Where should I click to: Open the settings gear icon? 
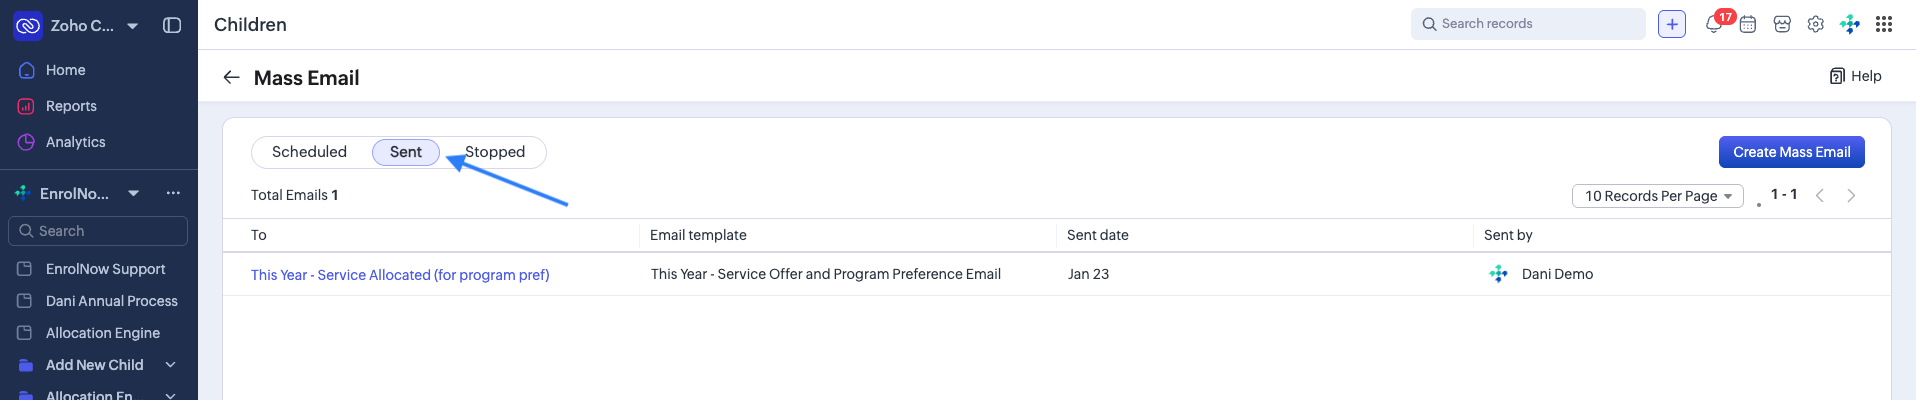point(1816,24)
